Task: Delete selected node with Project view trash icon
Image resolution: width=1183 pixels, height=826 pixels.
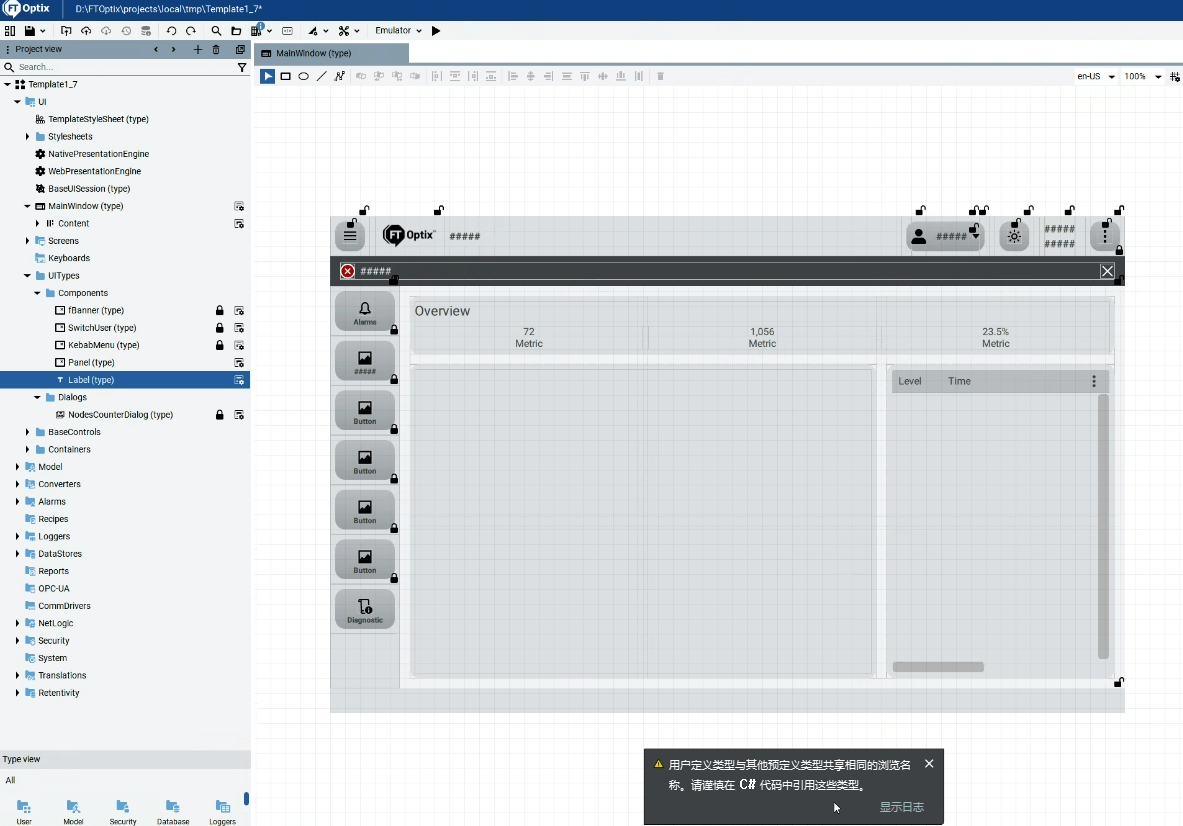Action: pyautogui.click(x=216, y=49)
